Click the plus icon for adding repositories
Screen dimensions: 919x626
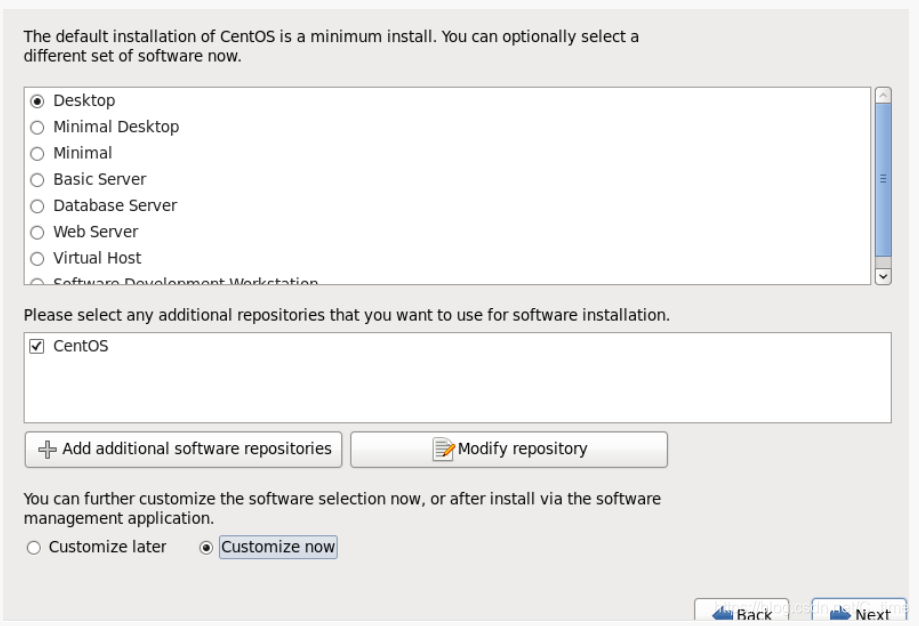47,450
